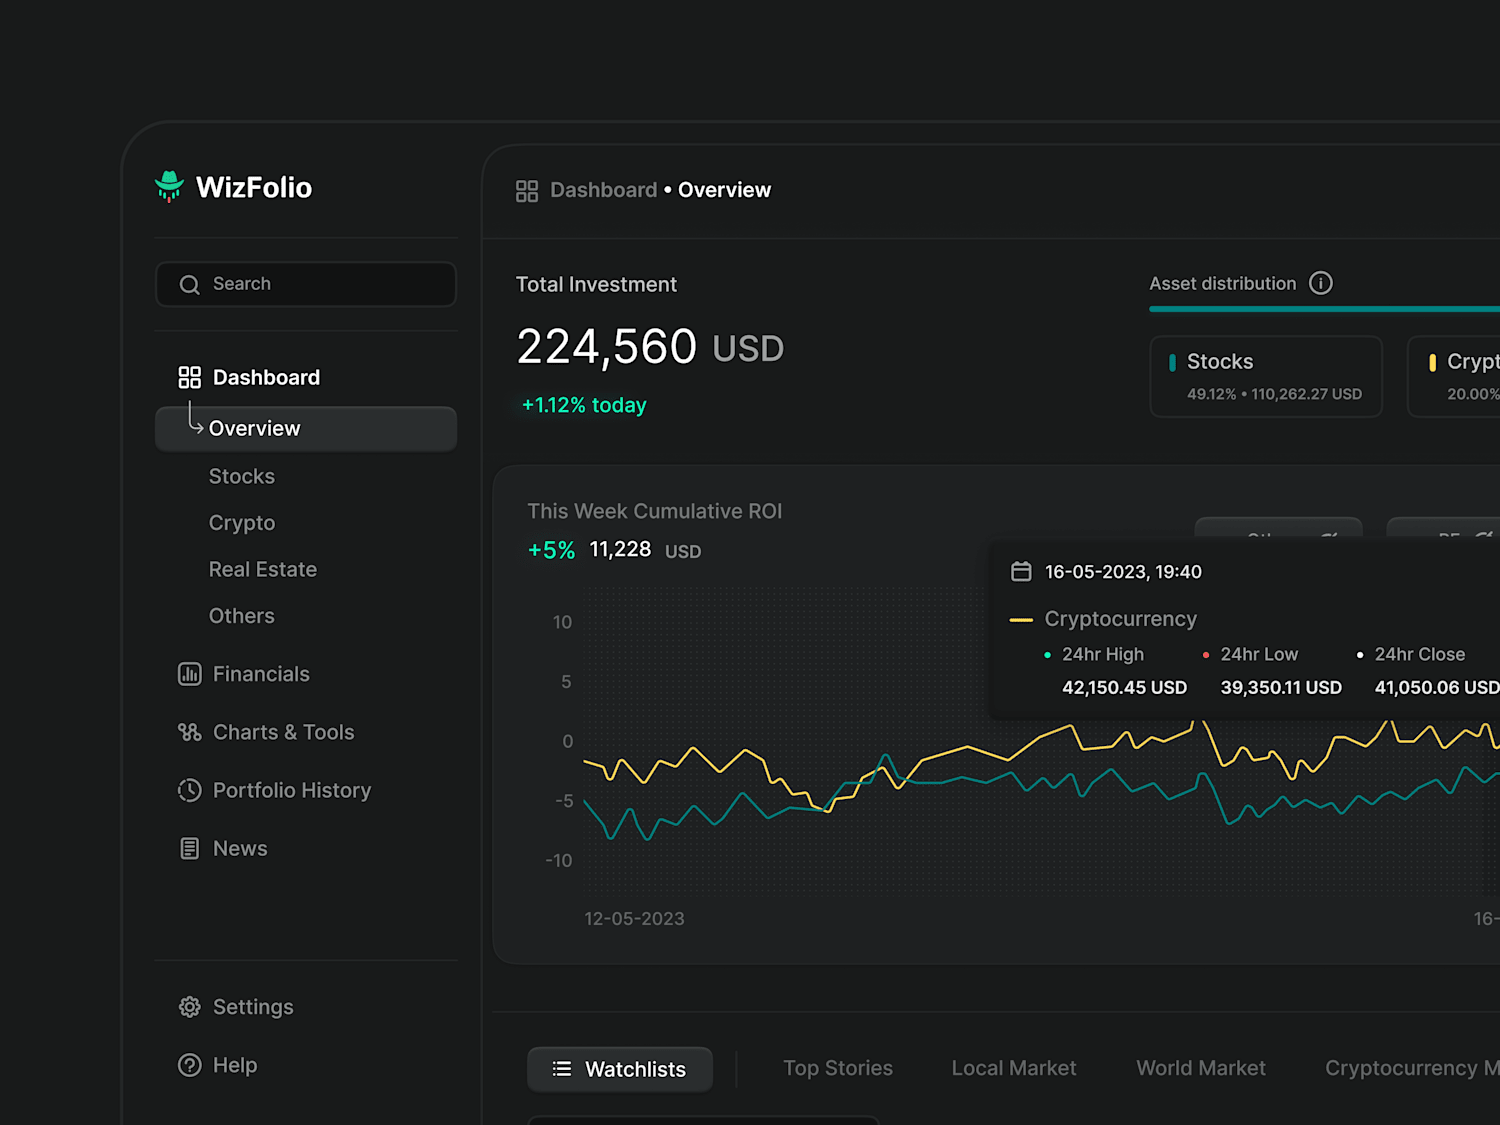The image size is (1500, 1125).
Task: Click the calendar icon in chart tooltip
Action: coord(1021,571)
